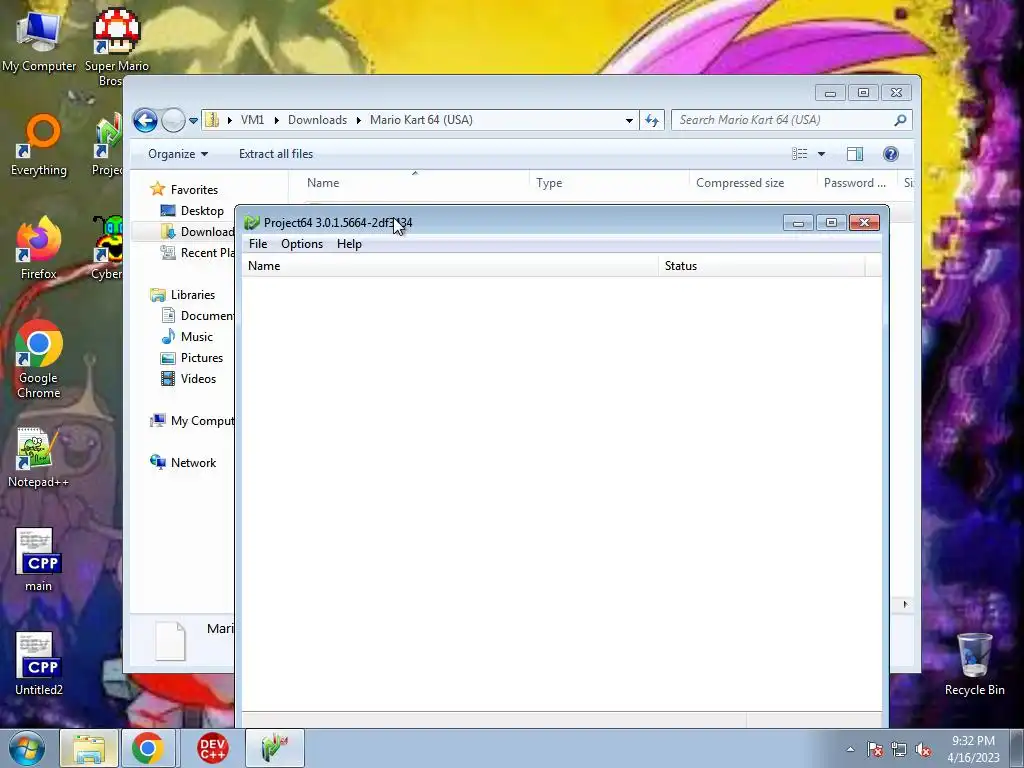Click Mario Kart 64 (USA) breadcrumb
Image resolution: width=1024 pixels, height=768 pixels.
pos(421,120)
